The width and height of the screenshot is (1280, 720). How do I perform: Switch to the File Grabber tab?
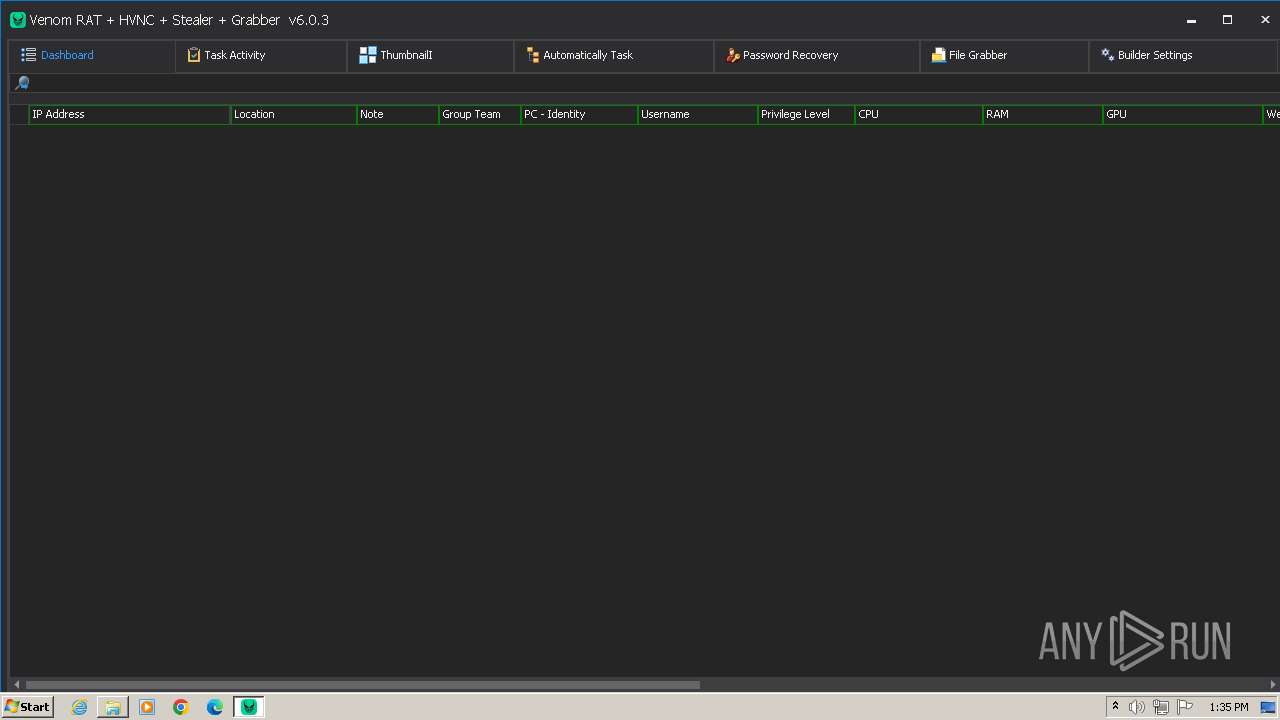(x=1004, y=55)
